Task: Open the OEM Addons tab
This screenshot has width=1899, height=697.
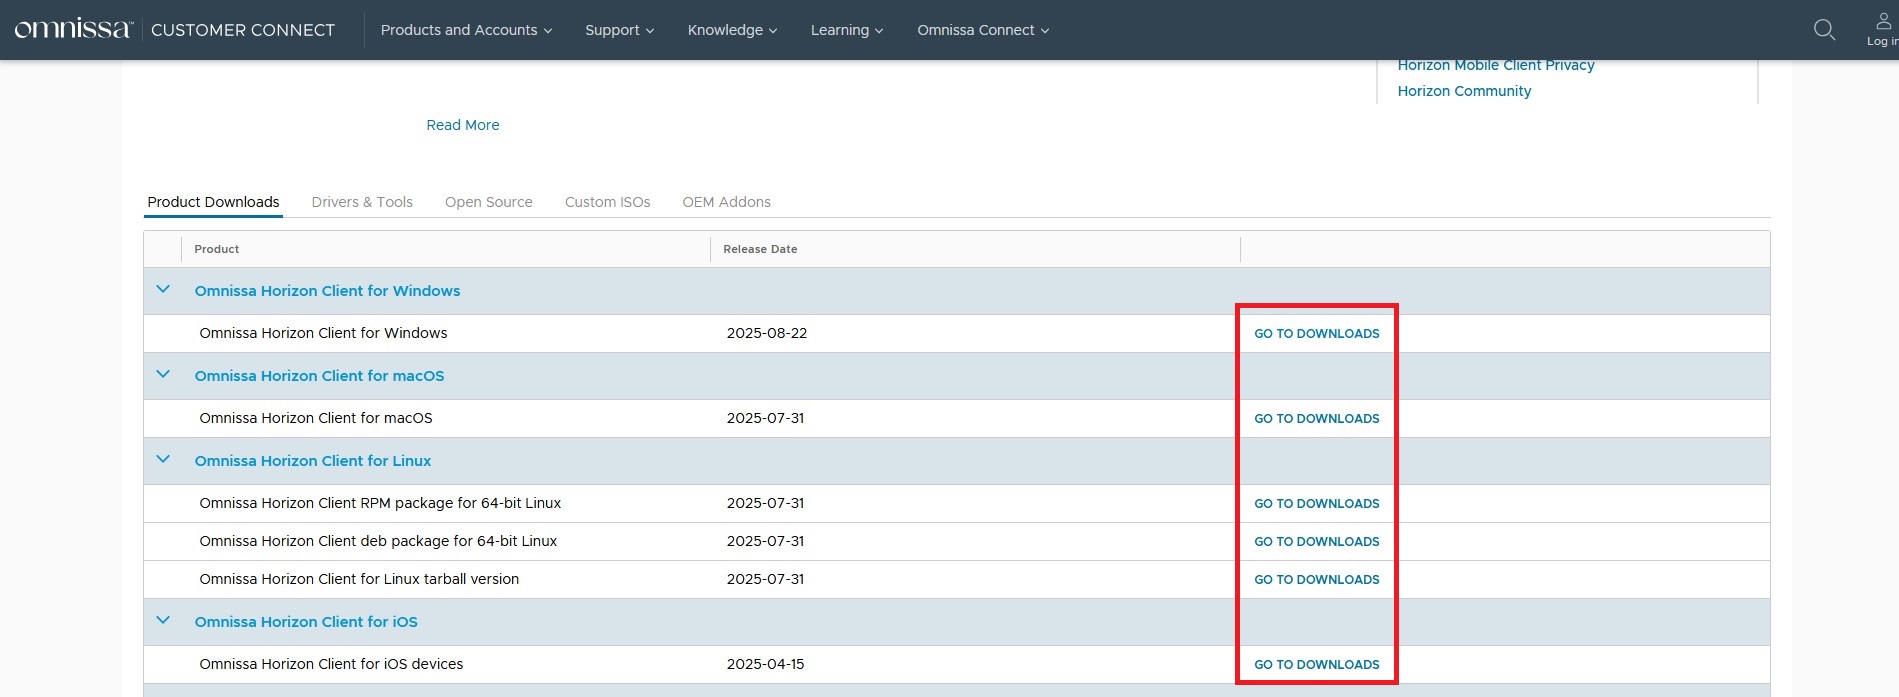Action: coord(726,202)
